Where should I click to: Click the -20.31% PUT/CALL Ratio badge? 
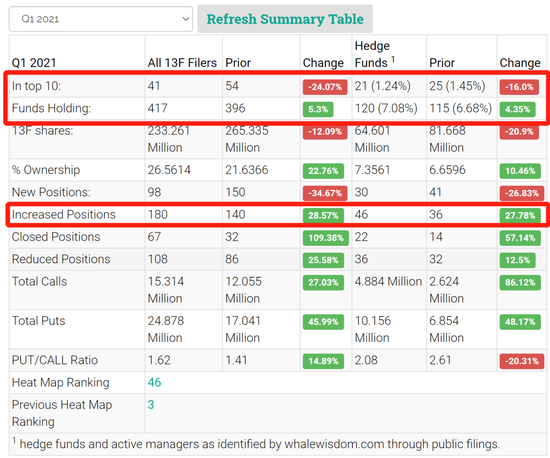(x=522, y=361)
